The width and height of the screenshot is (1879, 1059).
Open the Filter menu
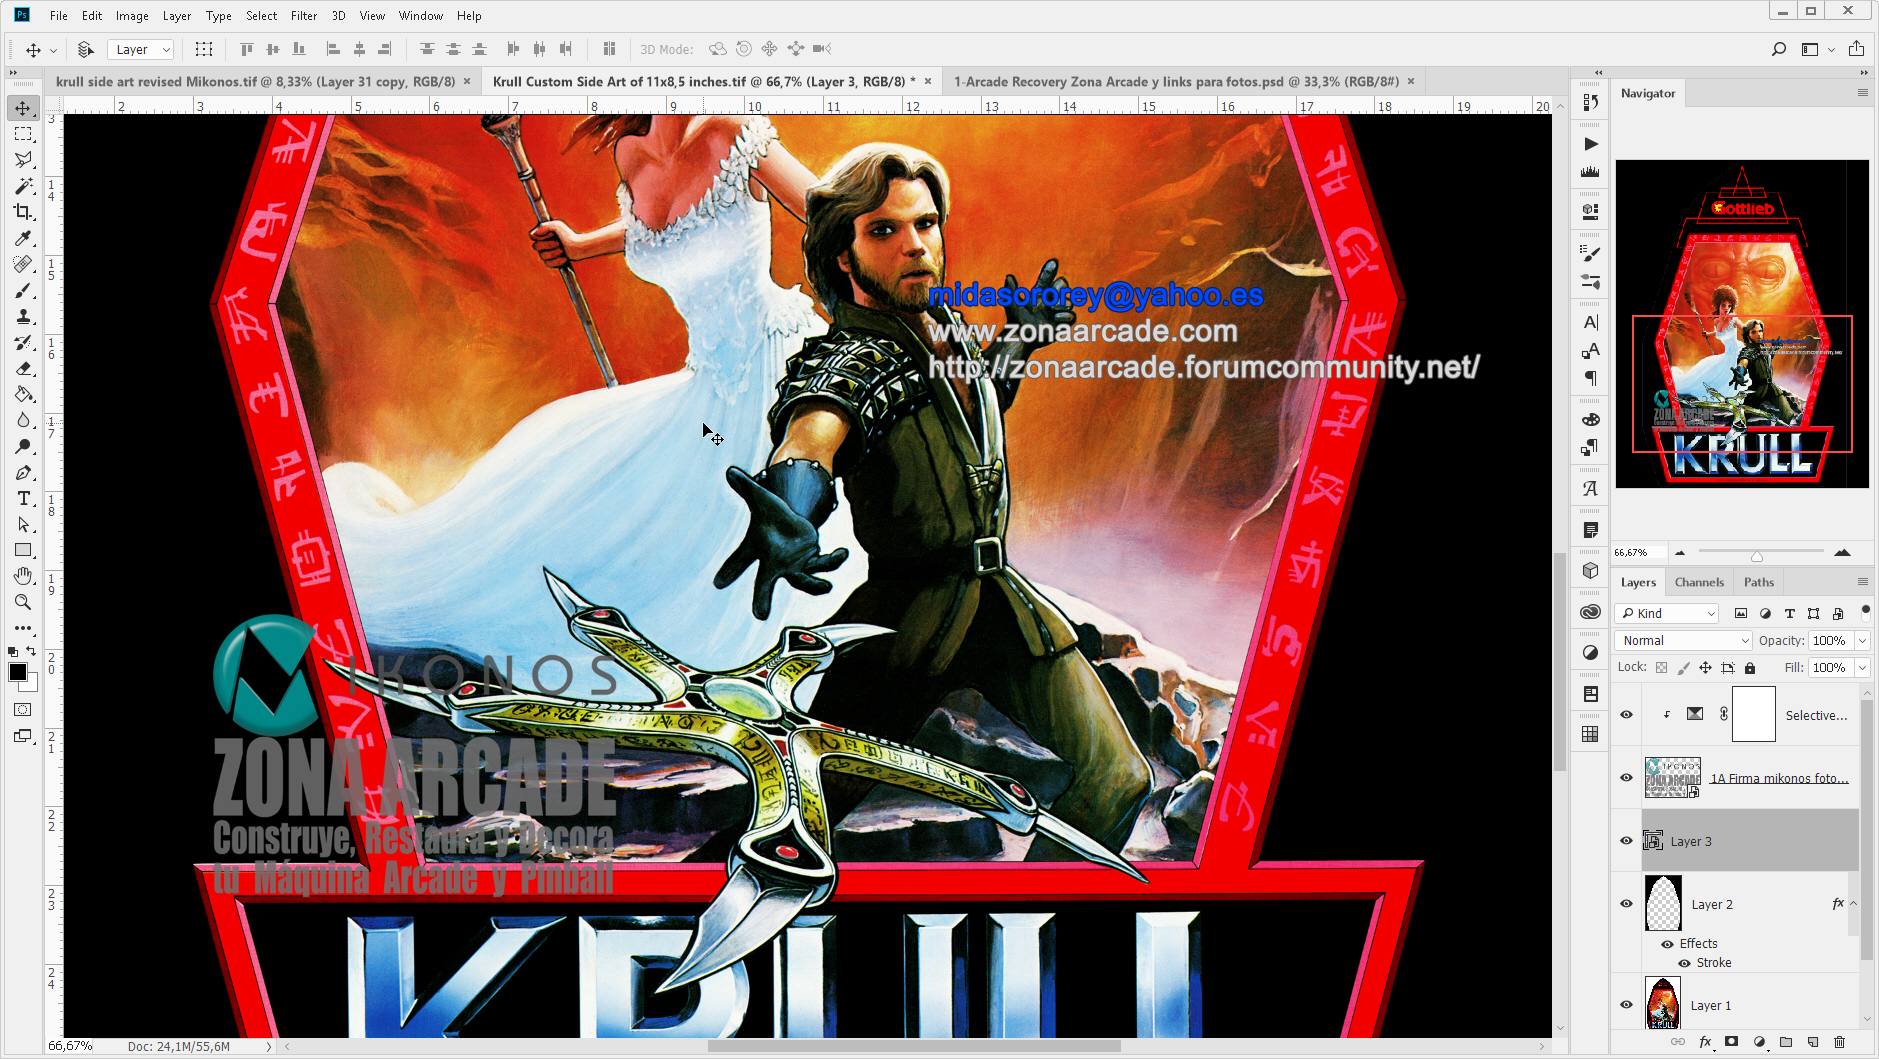(x=304, y=15)
